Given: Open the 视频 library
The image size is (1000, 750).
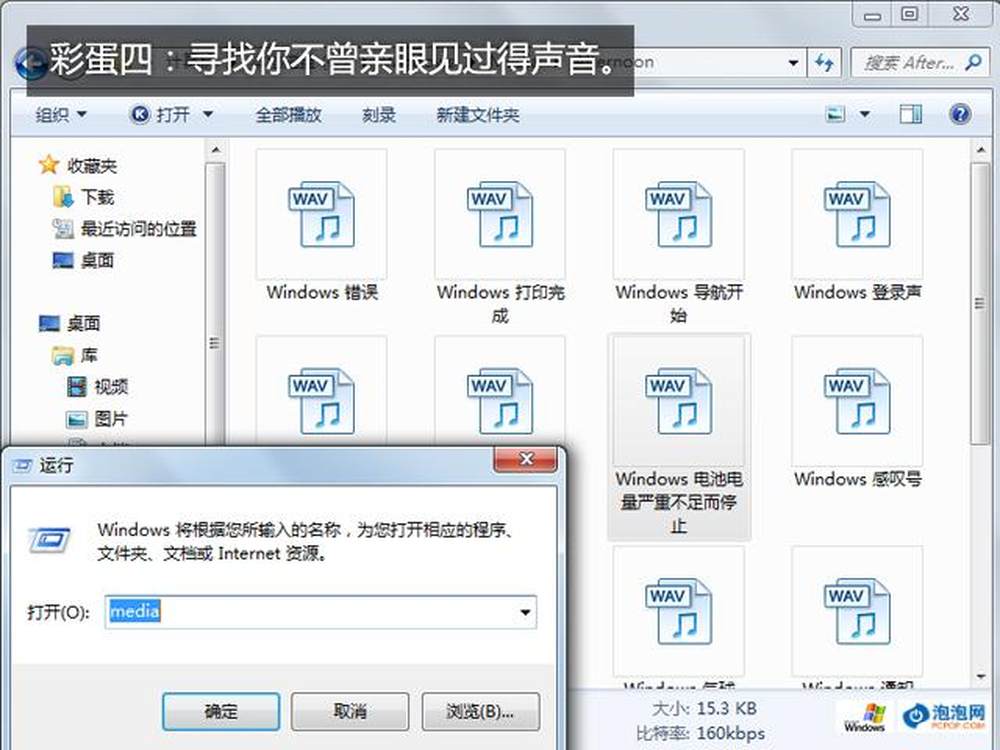Looking at the screenshot, I should [98, 386].
